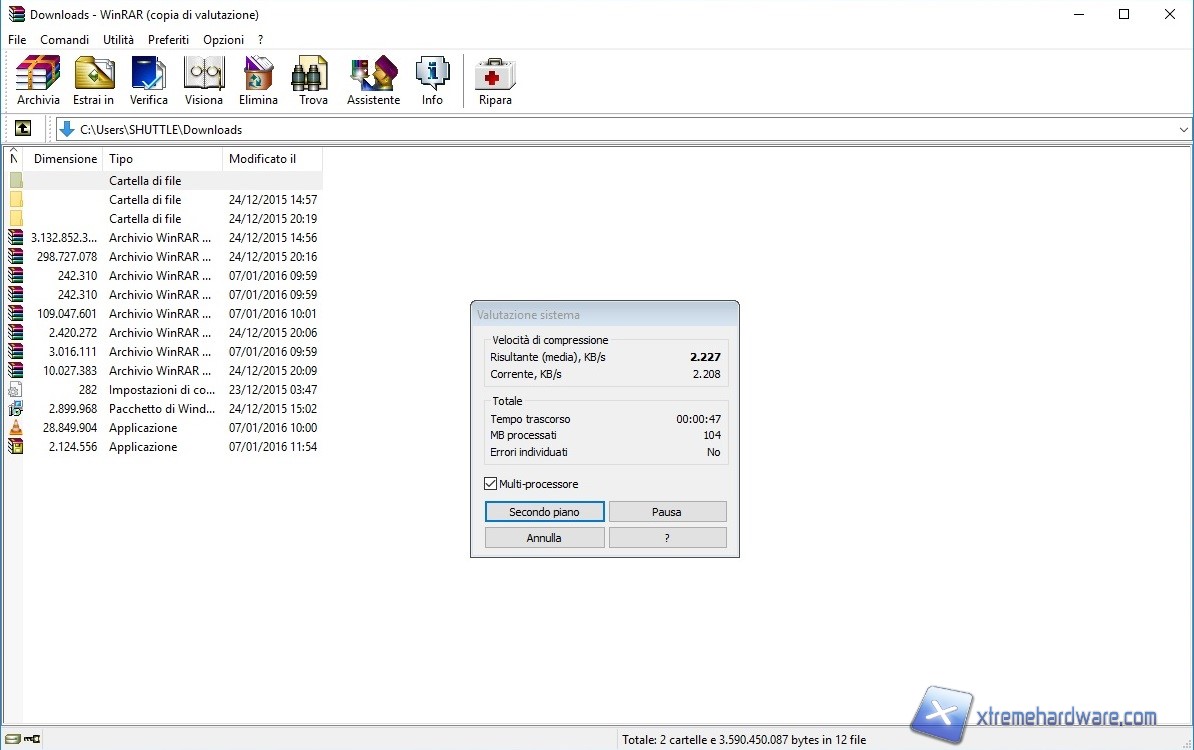Select the Archivia toolbar icon
Viewport: 1194px width, 750px height.
37,80
